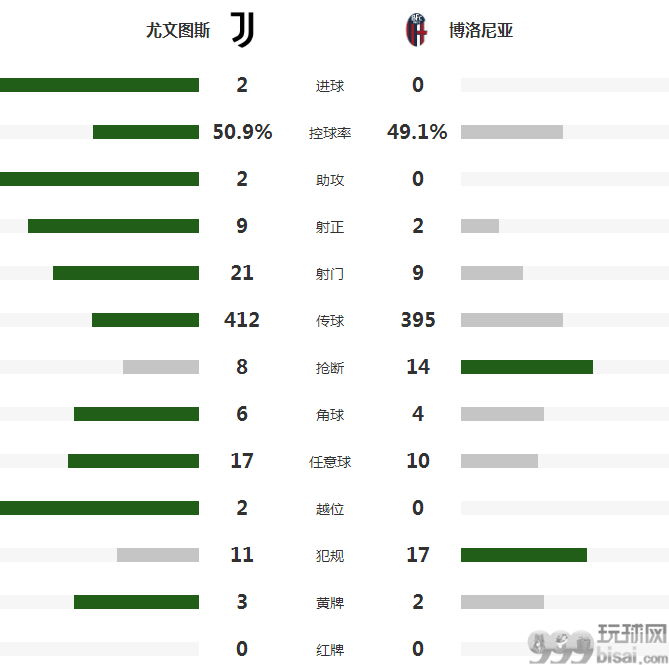Screen dimensions: 669x665
Task: Click the 越位 stat label
Action: click(330, 508)
